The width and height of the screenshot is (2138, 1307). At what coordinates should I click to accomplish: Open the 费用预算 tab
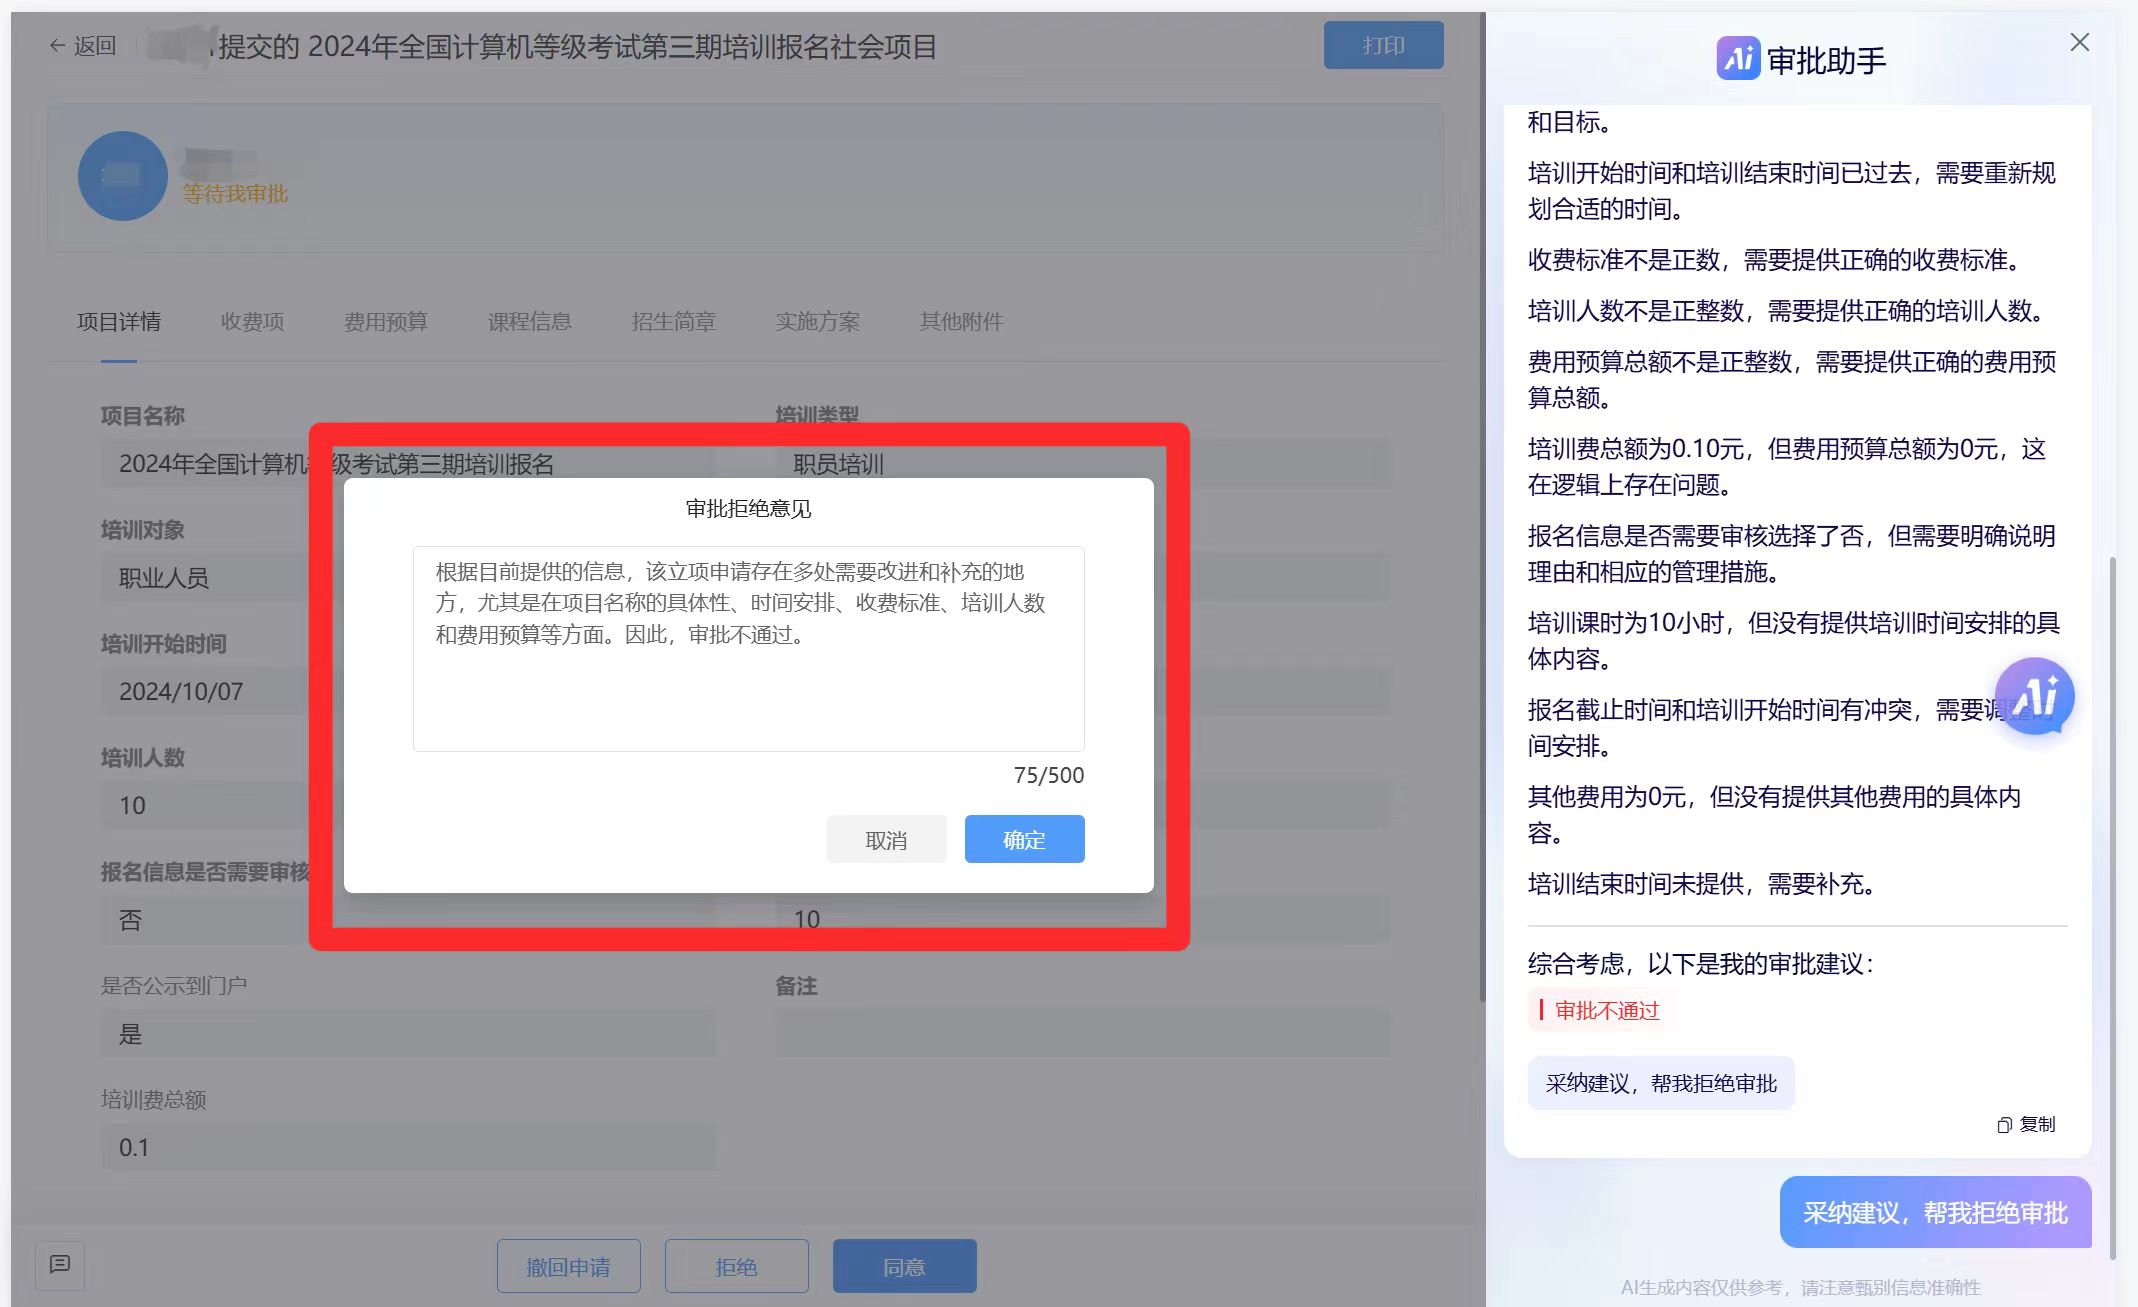[386, 321]
